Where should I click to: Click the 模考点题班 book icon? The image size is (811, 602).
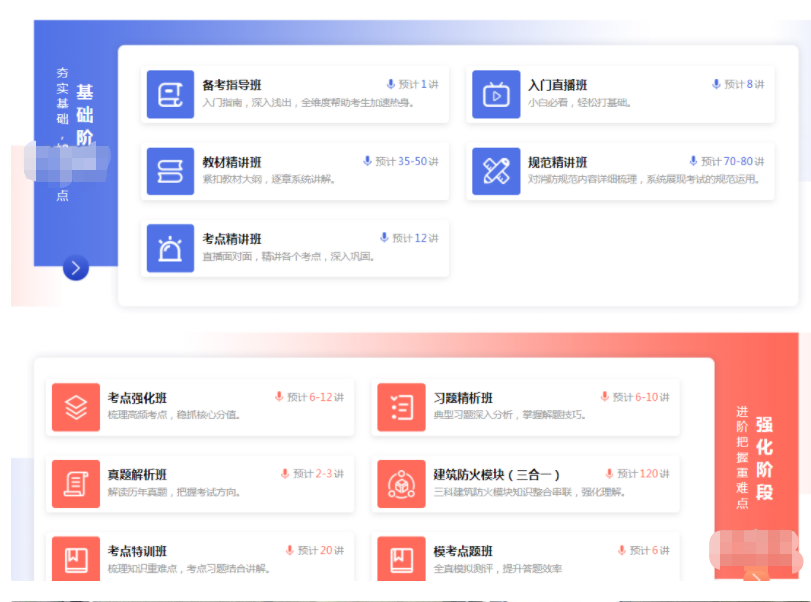coord(401,558)
